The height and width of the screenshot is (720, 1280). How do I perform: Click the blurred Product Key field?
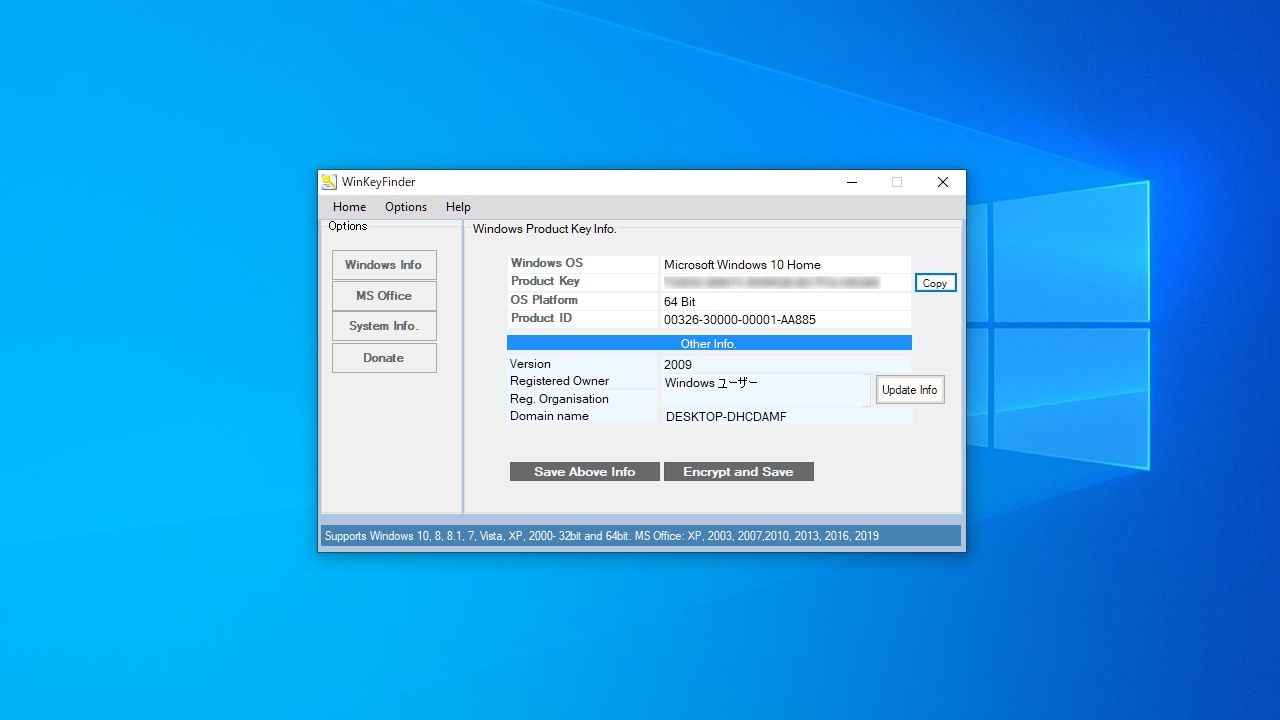point(785,283)
